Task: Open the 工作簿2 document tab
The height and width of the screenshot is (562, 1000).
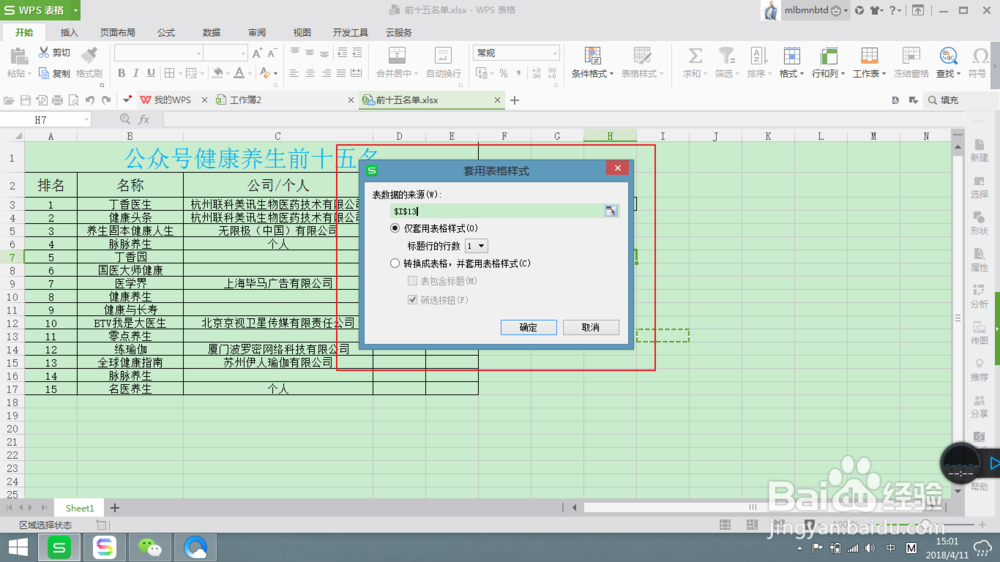Action: [246, 100]
